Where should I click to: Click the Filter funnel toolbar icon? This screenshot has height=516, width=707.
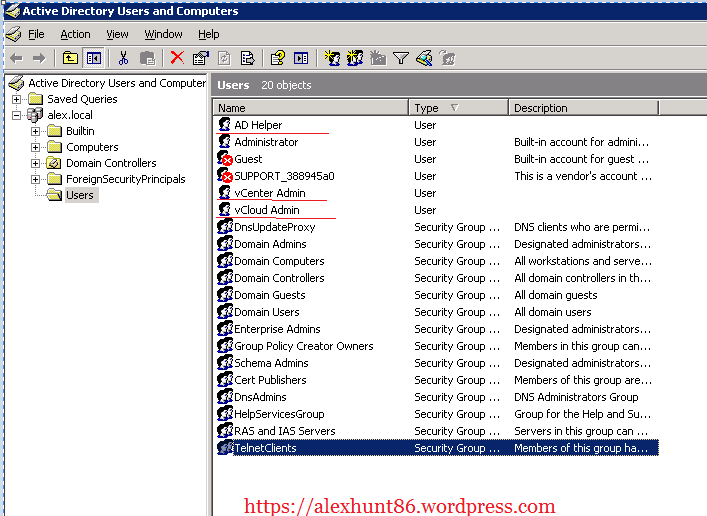[400, 58]
